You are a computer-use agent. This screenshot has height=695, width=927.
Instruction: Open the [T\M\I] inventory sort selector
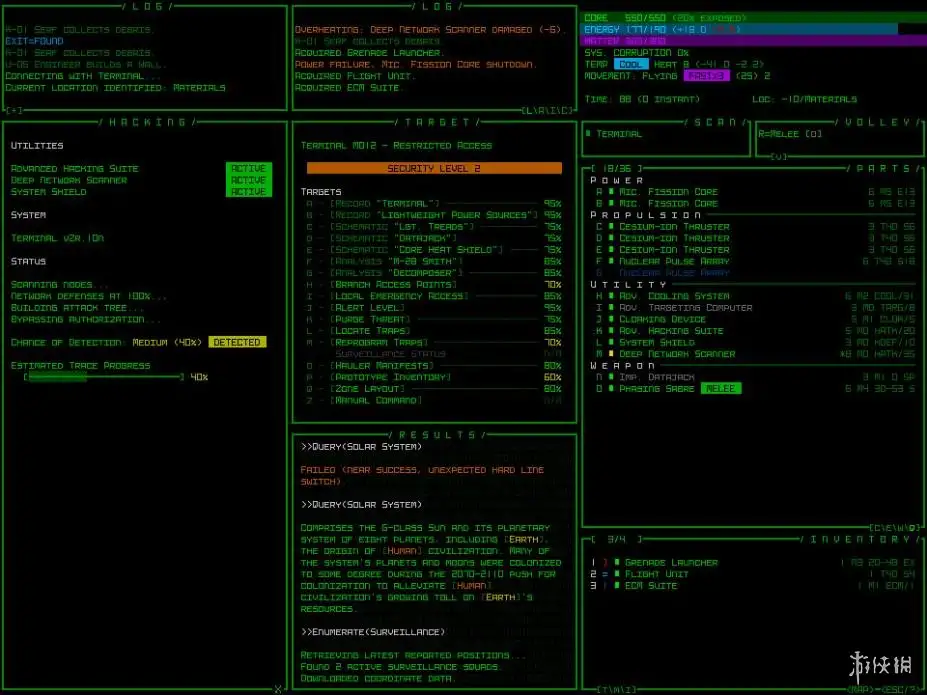pos(617,689)
